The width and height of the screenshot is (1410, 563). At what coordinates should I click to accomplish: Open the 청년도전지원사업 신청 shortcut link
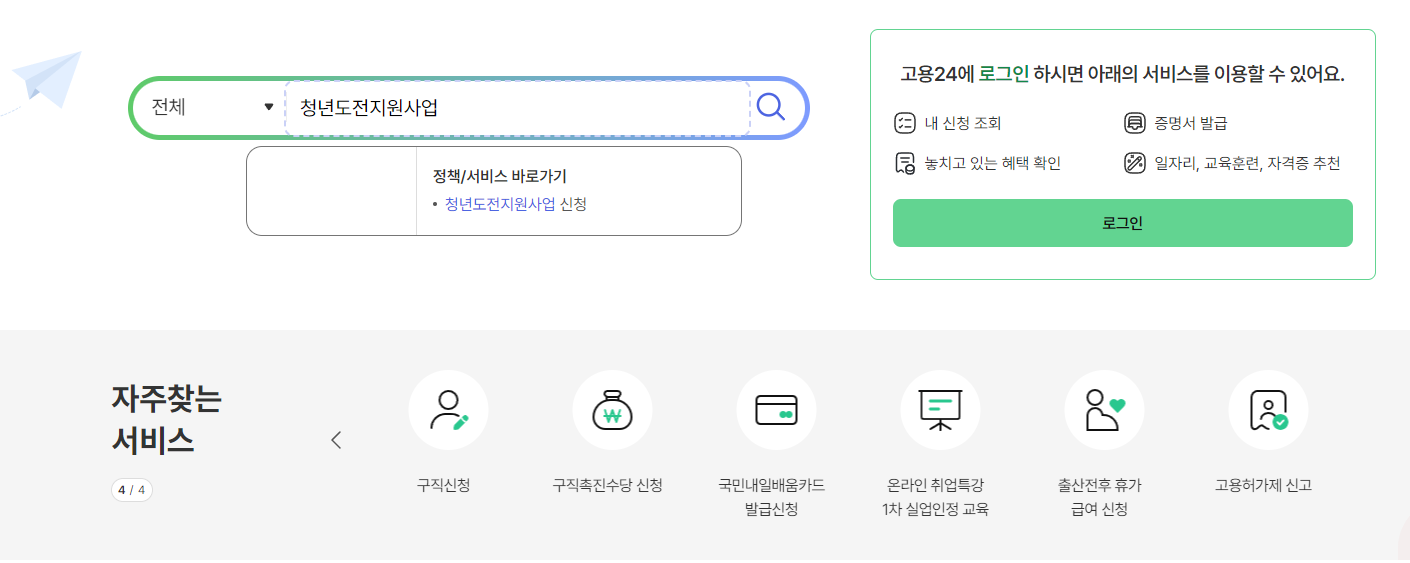coord(515,204)
